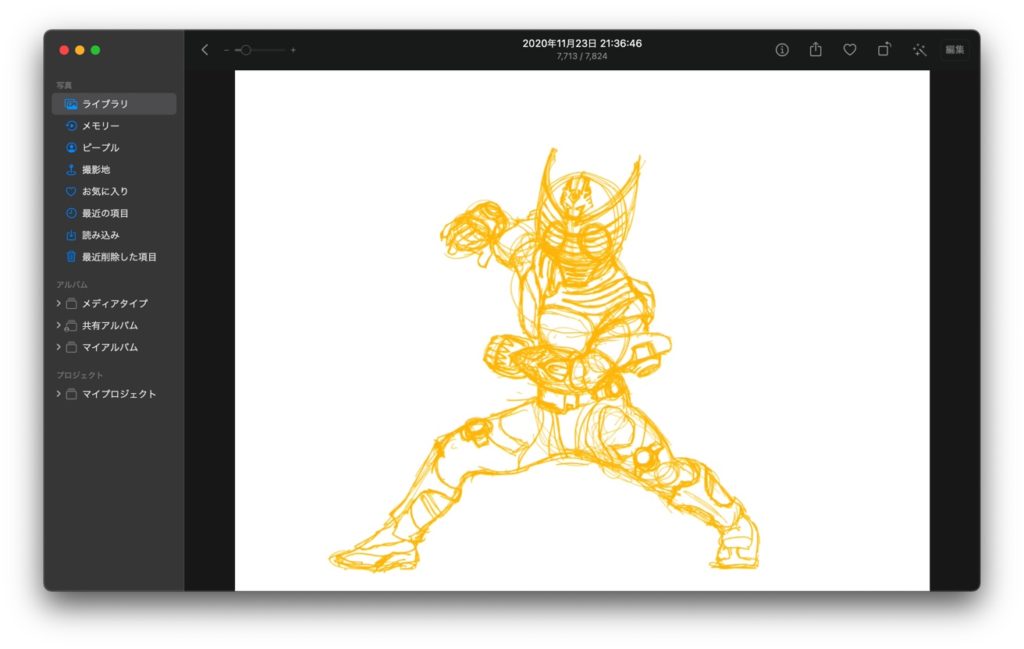Enter full screen with green button
1024x649 pixels.
coord(95,50)
